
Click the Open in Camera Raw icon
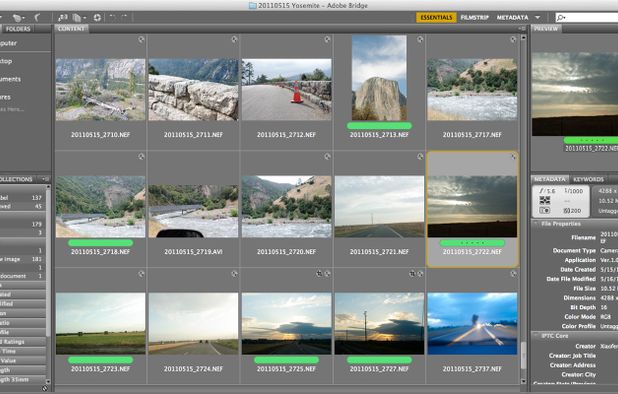(x=97, y=18)
